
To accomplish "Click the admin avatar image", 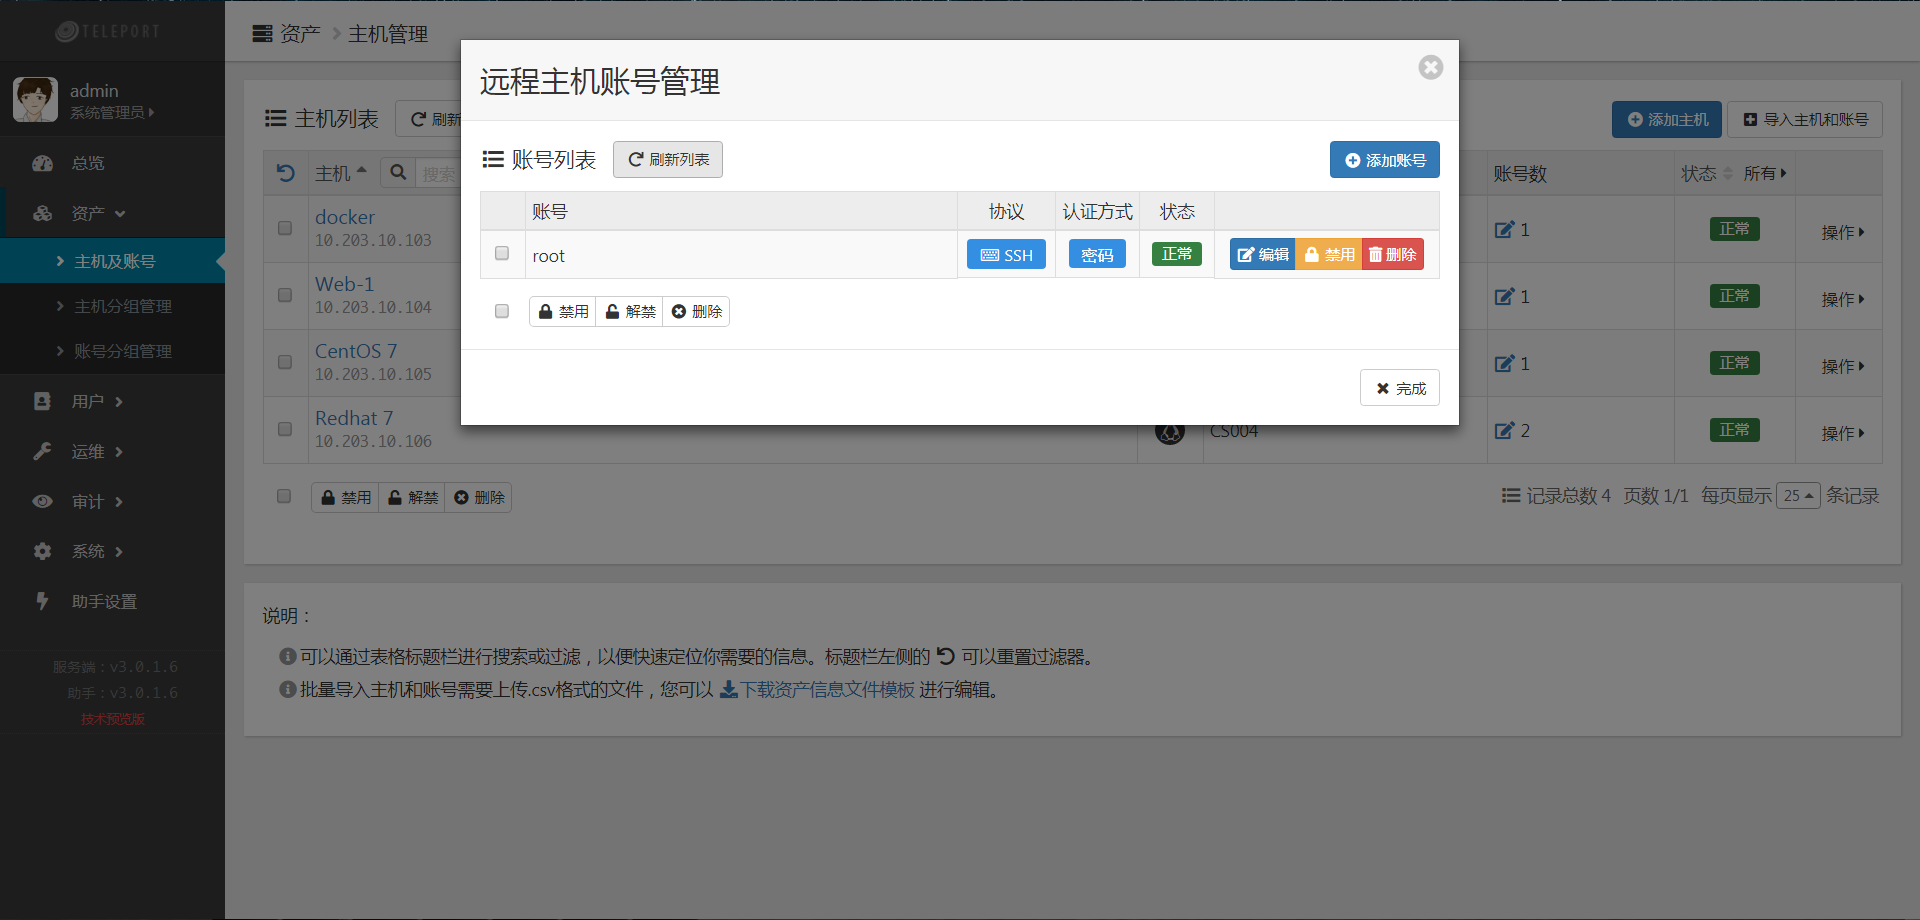I will tap(35, 100).
